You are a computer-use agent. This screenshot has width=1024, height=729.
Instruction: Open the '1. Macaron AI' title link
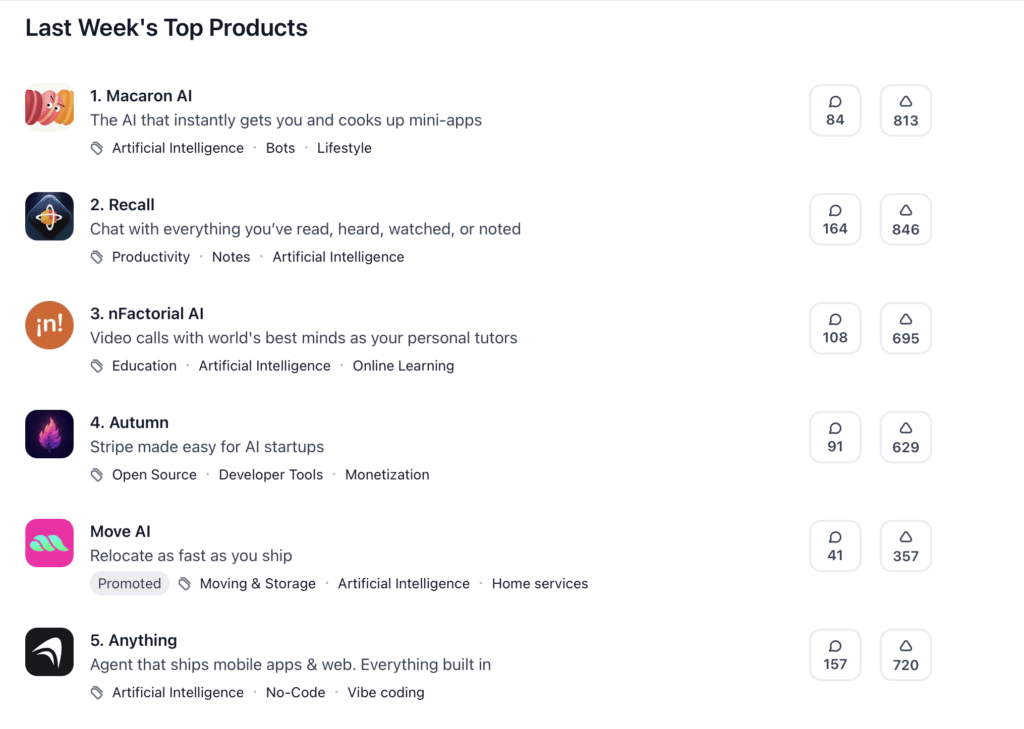(141, 96)
